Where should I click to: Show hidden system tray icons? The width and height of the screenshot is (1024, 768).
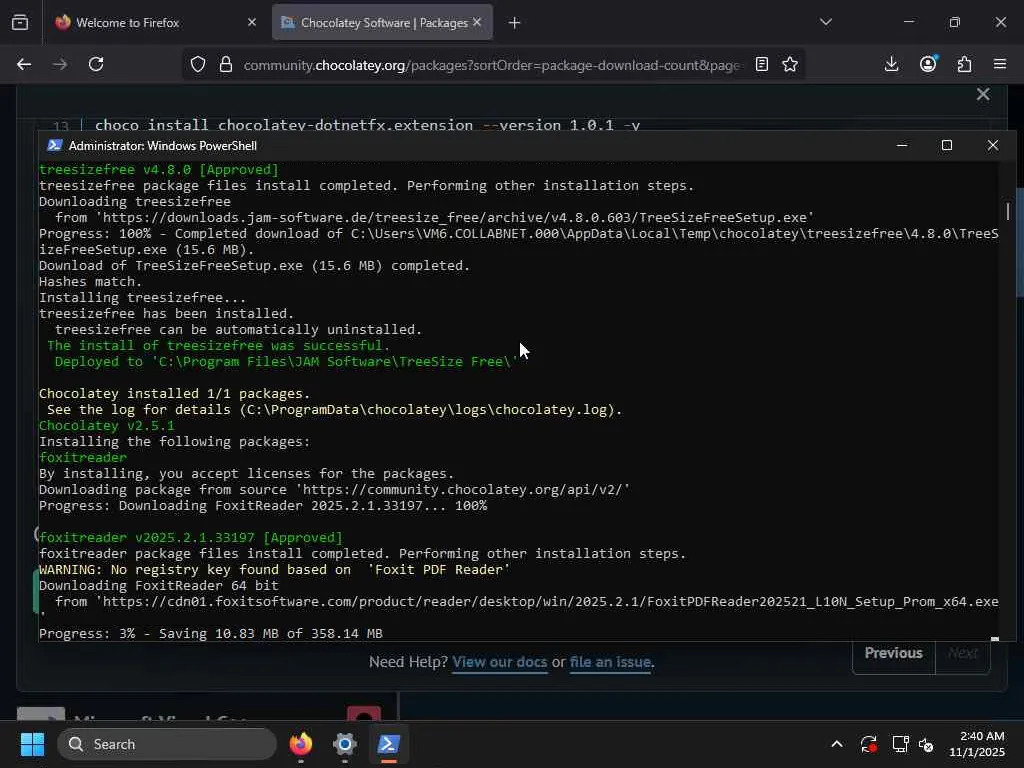coord(837,744)
